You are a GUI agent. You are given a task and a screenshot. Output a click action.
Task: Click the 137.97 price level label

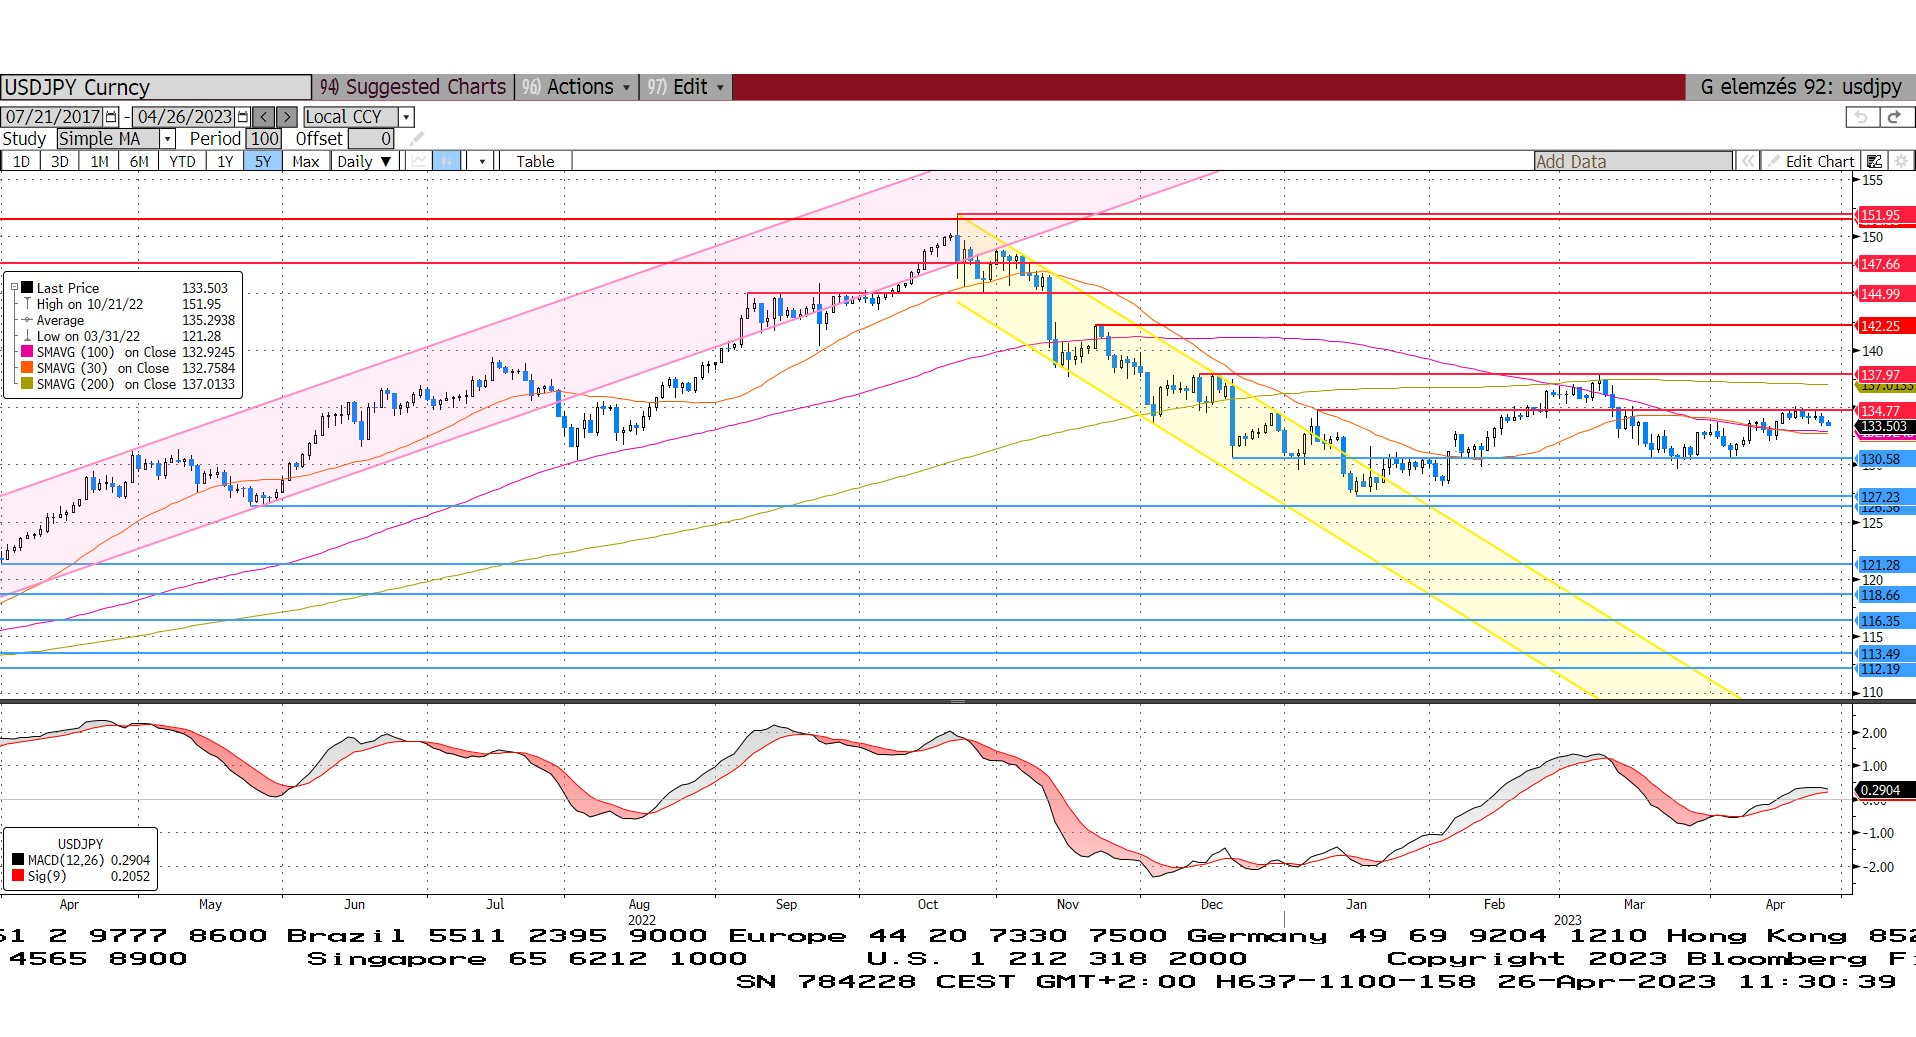tap(1885, 375)
